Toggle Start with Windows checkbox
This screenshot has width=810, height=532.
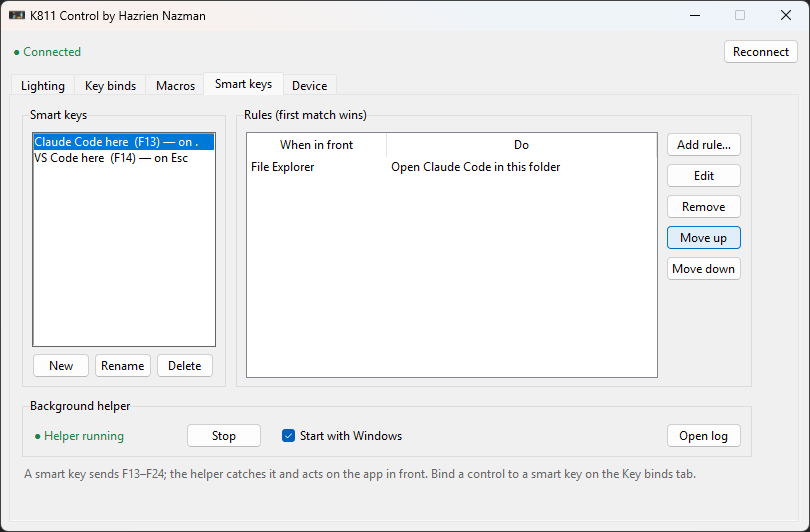coord(288,436)
